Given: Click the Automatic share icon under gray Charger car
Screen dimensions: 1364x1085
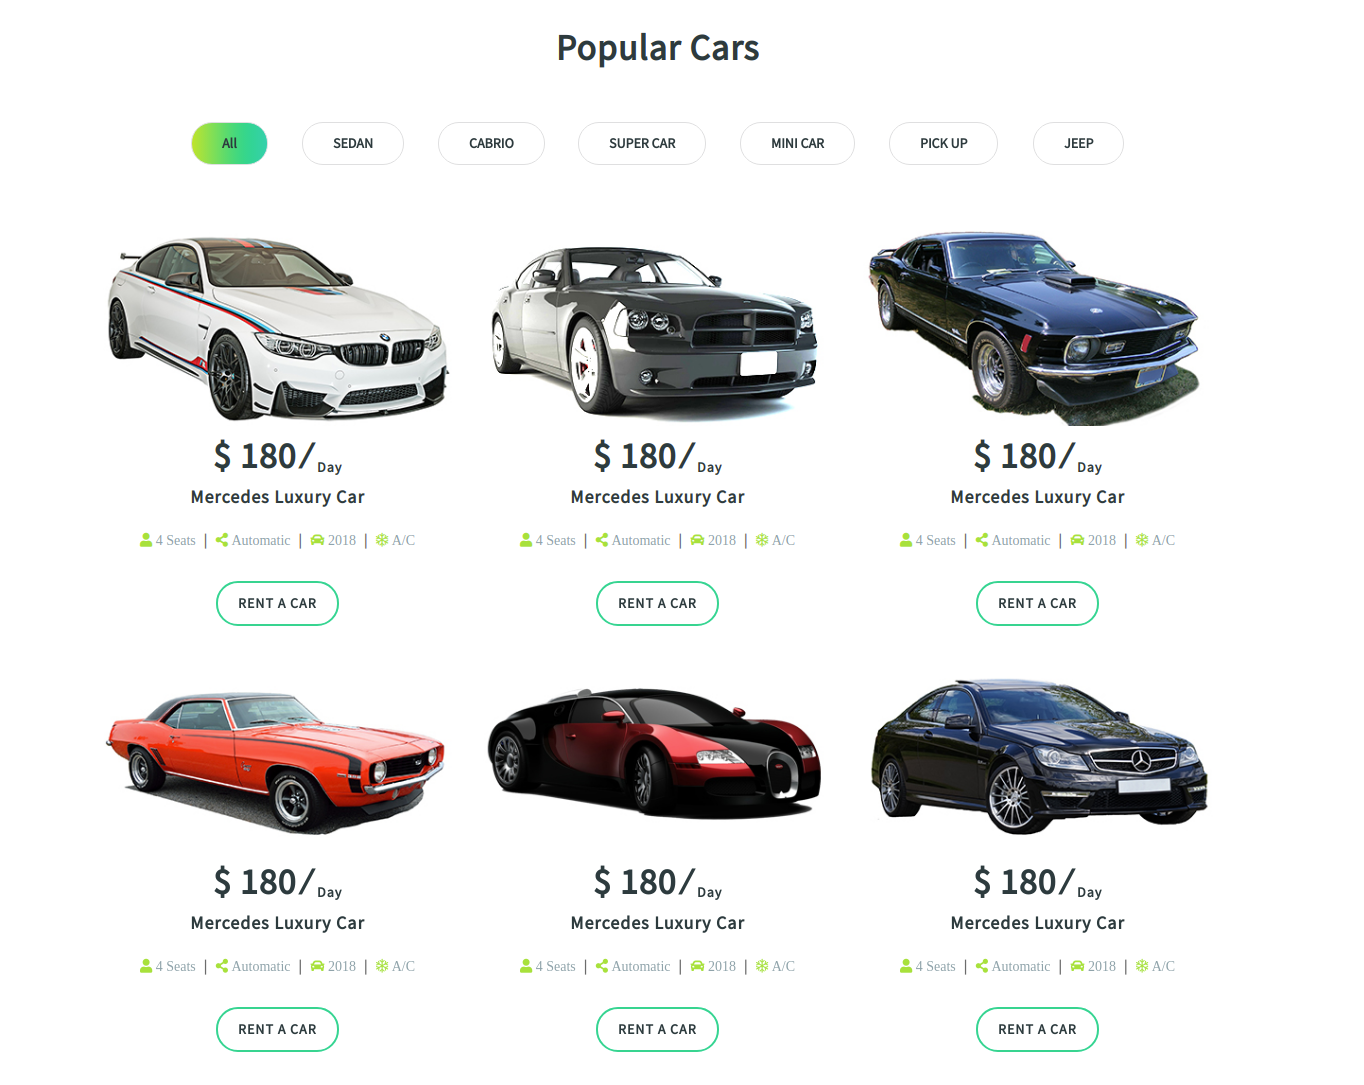Looking at the screenshot, I should 602,540.
